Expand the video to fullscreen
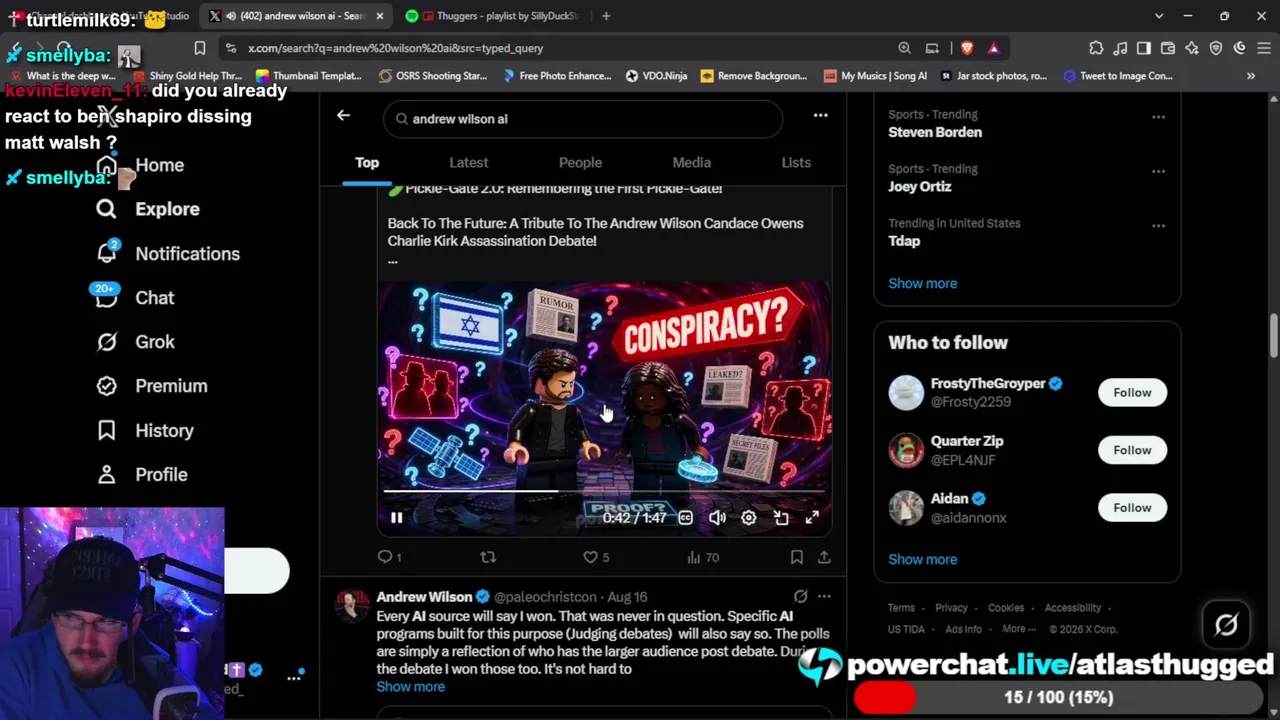The width and height of the screenshot is (1280, 720). [812, 517]
